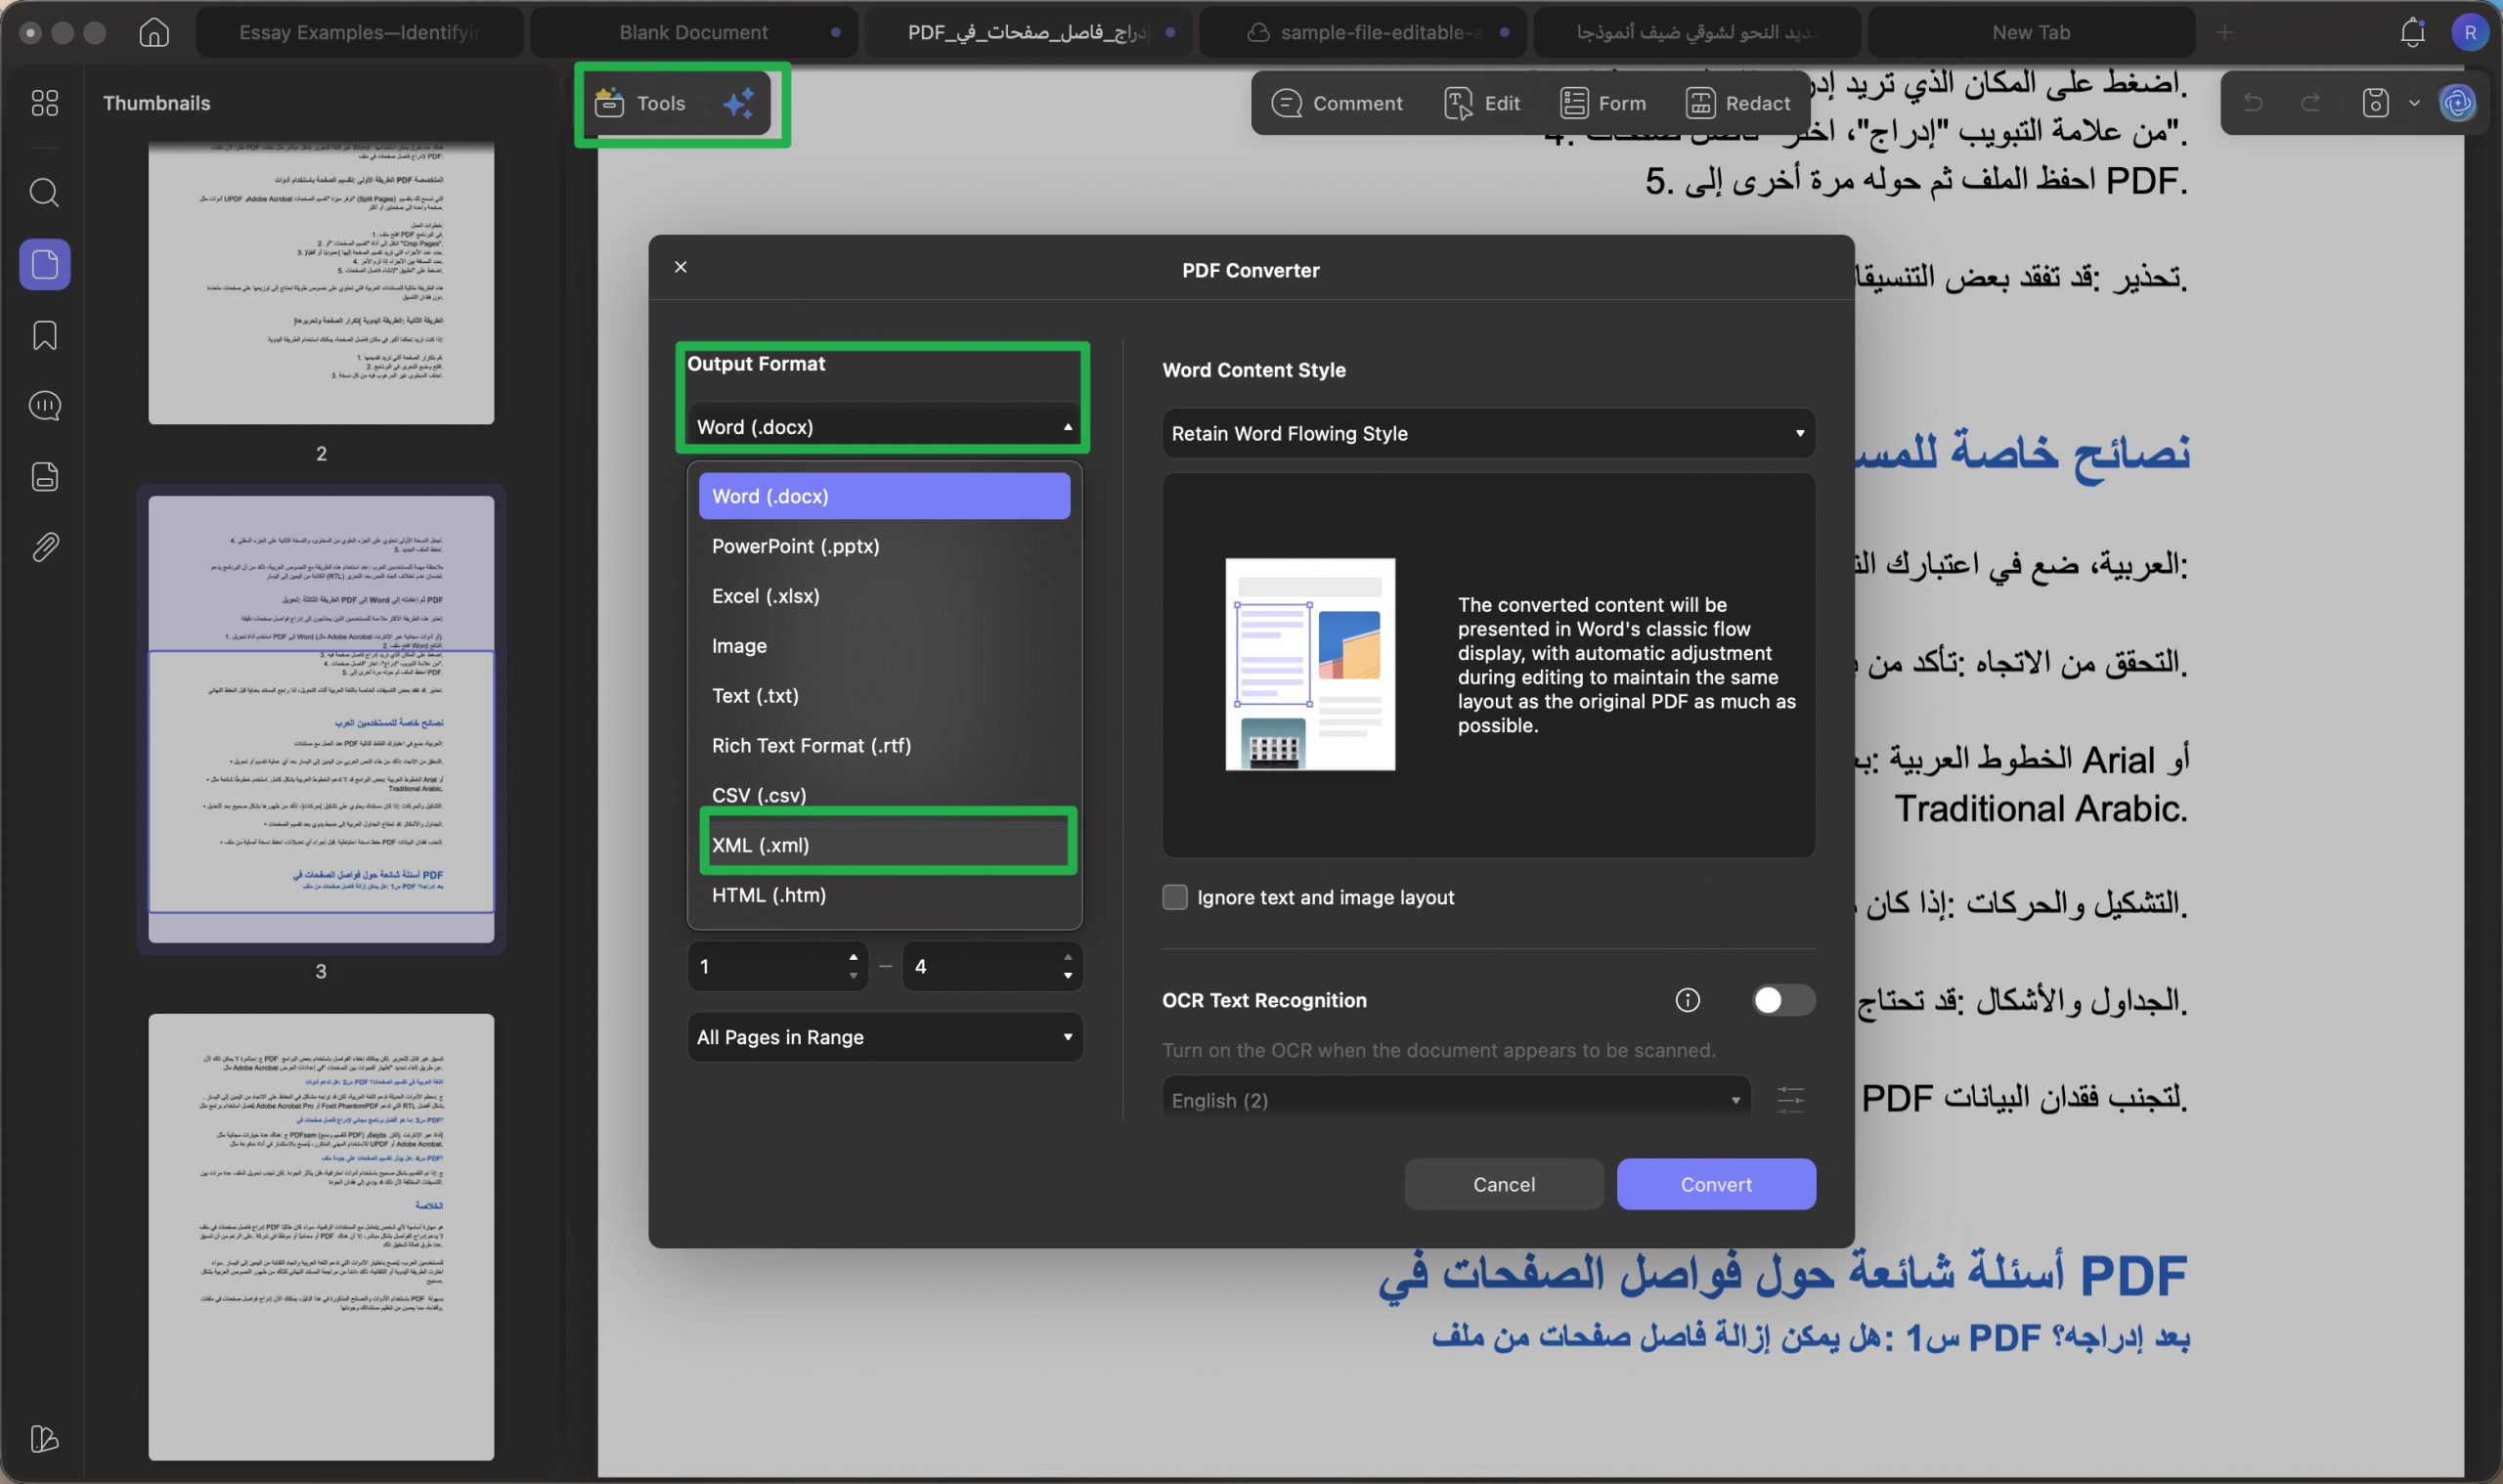2503x1484 pixels.
Task: Select HTML (.htm) format option
Action: 885,895
